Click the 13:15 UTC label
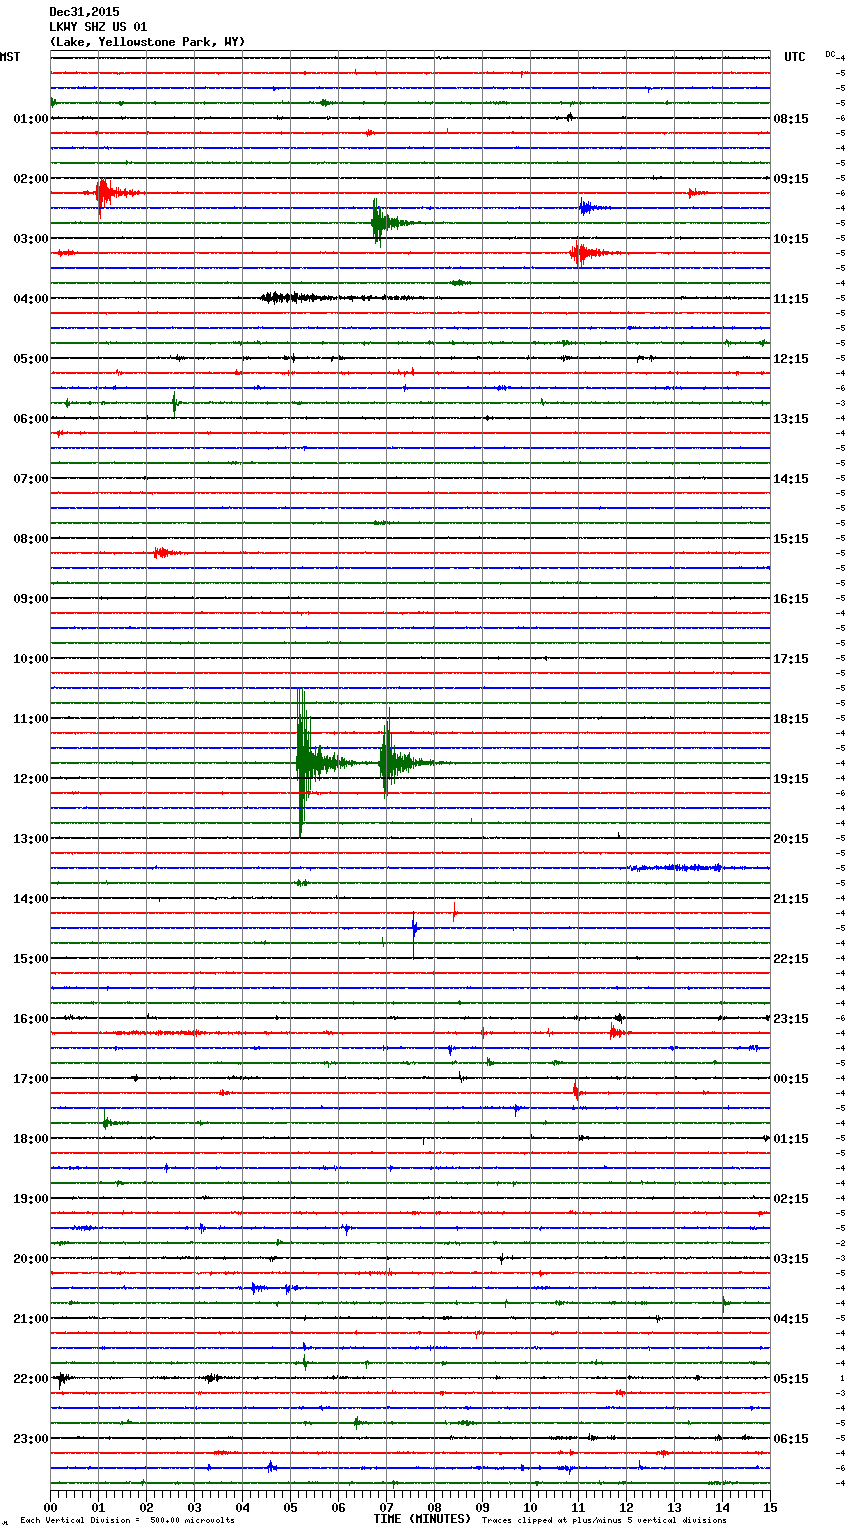850x1534 pixels. [791, 419]
